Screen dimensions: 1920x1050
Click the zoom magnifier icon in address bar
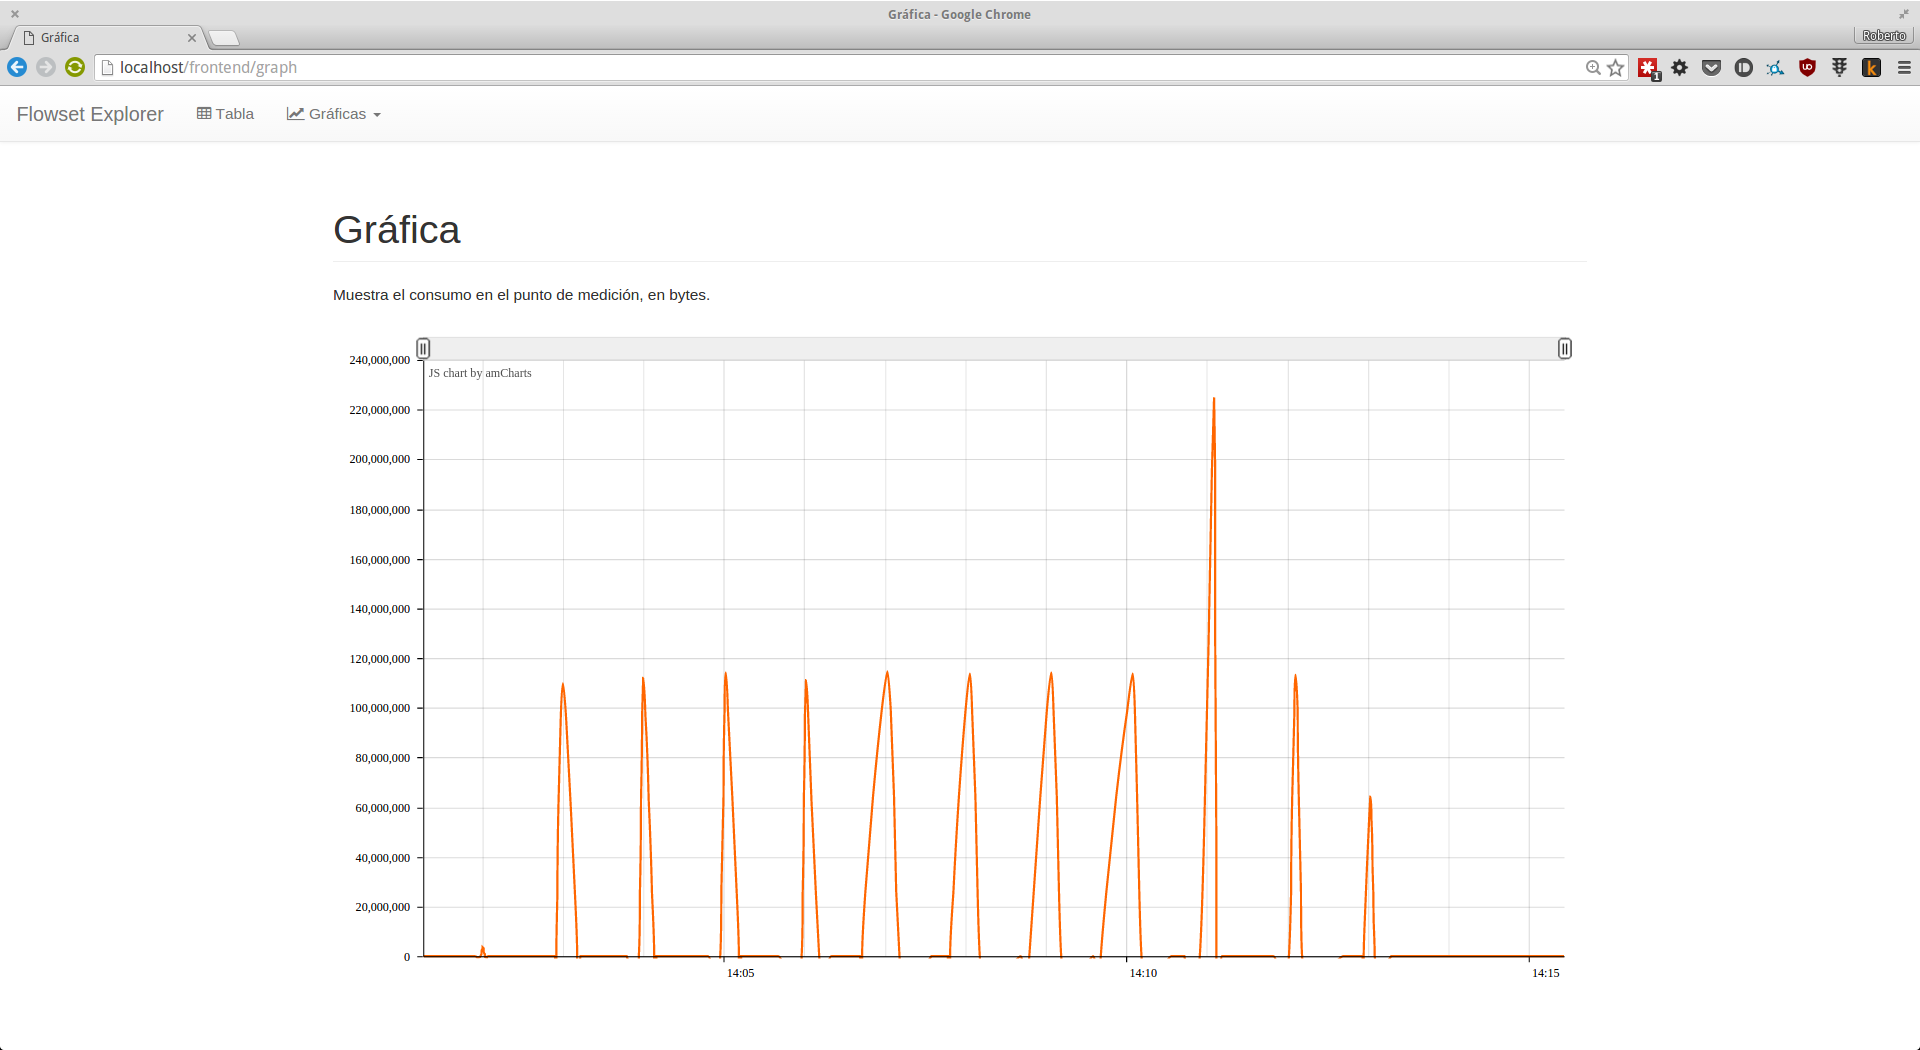1593,68
